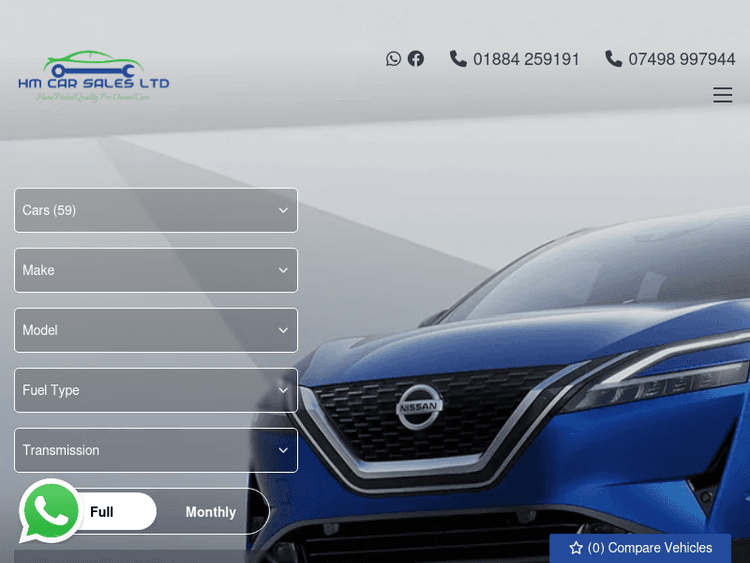Open the hamburger navigation menu

(722, 95)
